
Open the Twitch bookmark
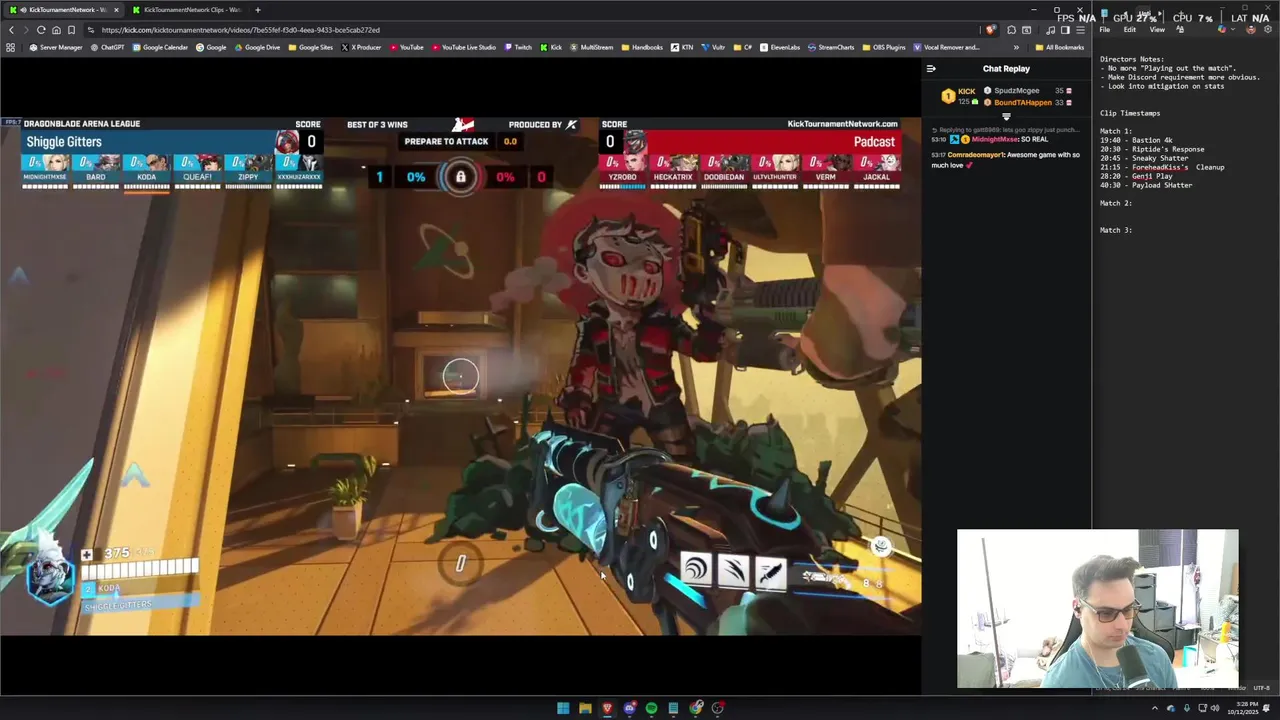tap(518, 47)
